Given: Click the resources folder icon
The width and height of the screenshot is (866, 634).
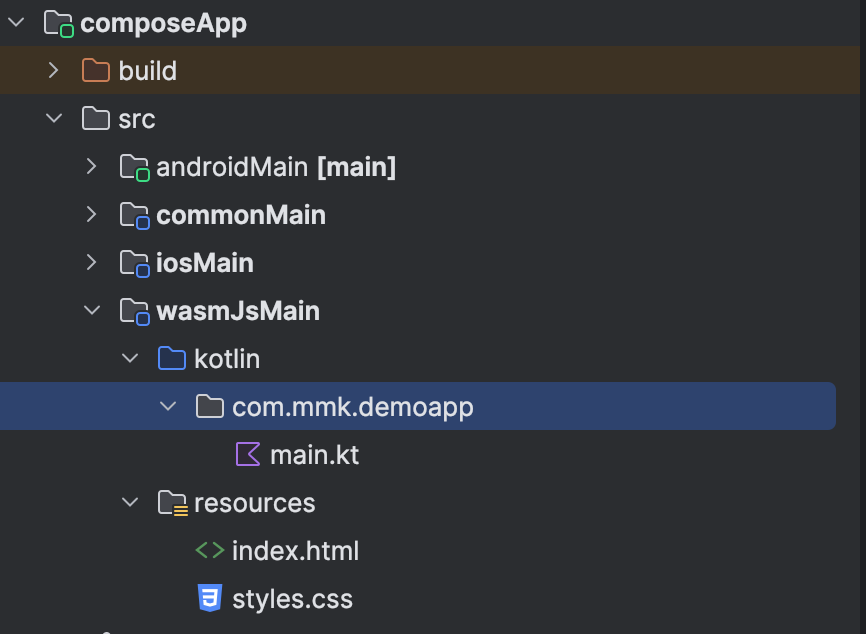Looking at the screenshot, I should (x=172, y=503).
